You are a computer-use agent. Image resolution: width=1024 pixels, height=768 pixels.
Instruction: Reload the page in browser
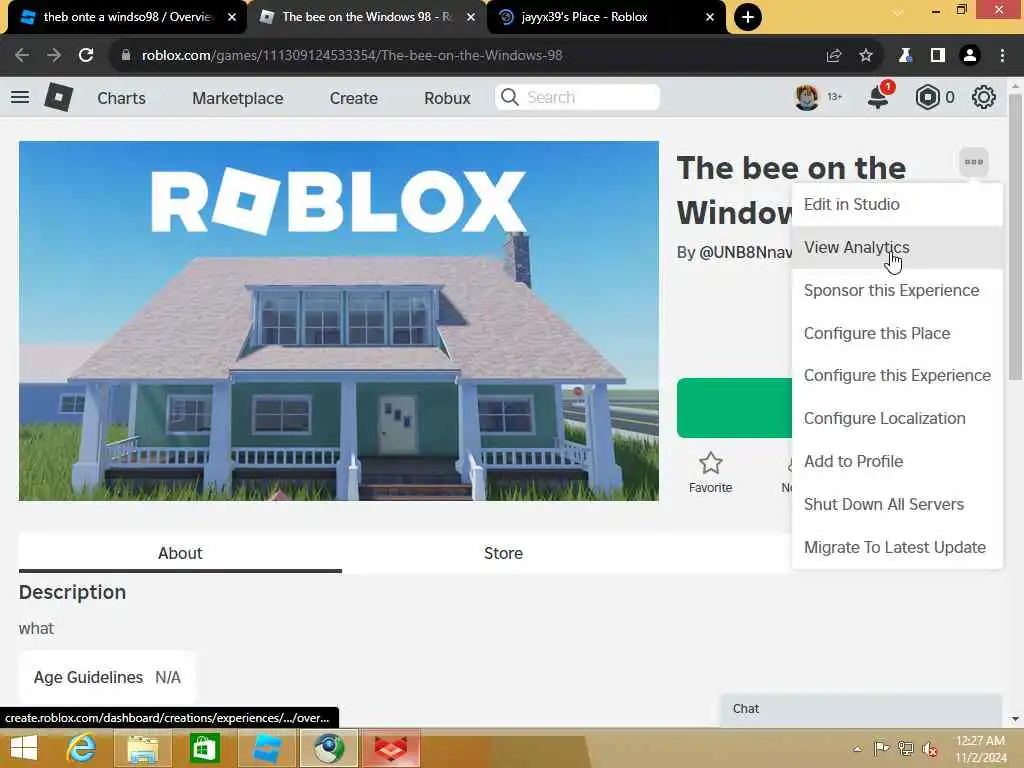(x=86, y=56)
